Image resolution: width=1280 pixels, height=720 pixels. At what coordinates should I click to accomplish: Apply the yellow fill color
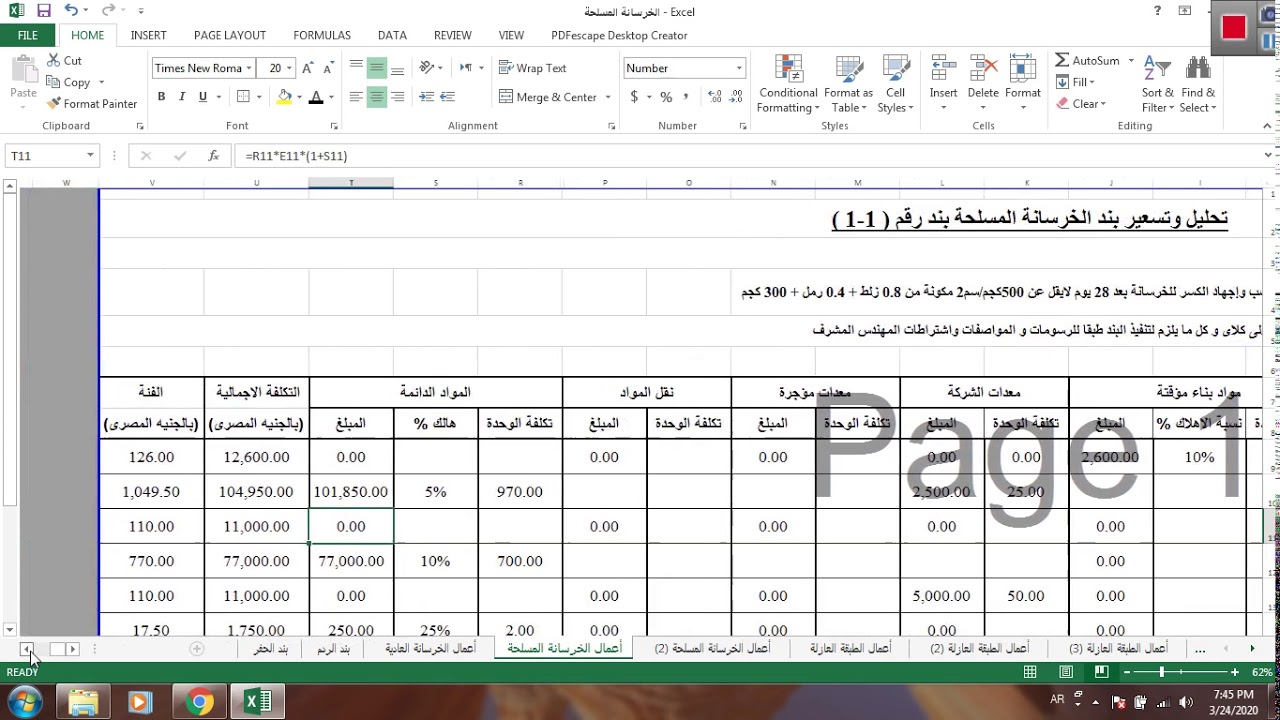pyautogui.click(x=284, y=97)
